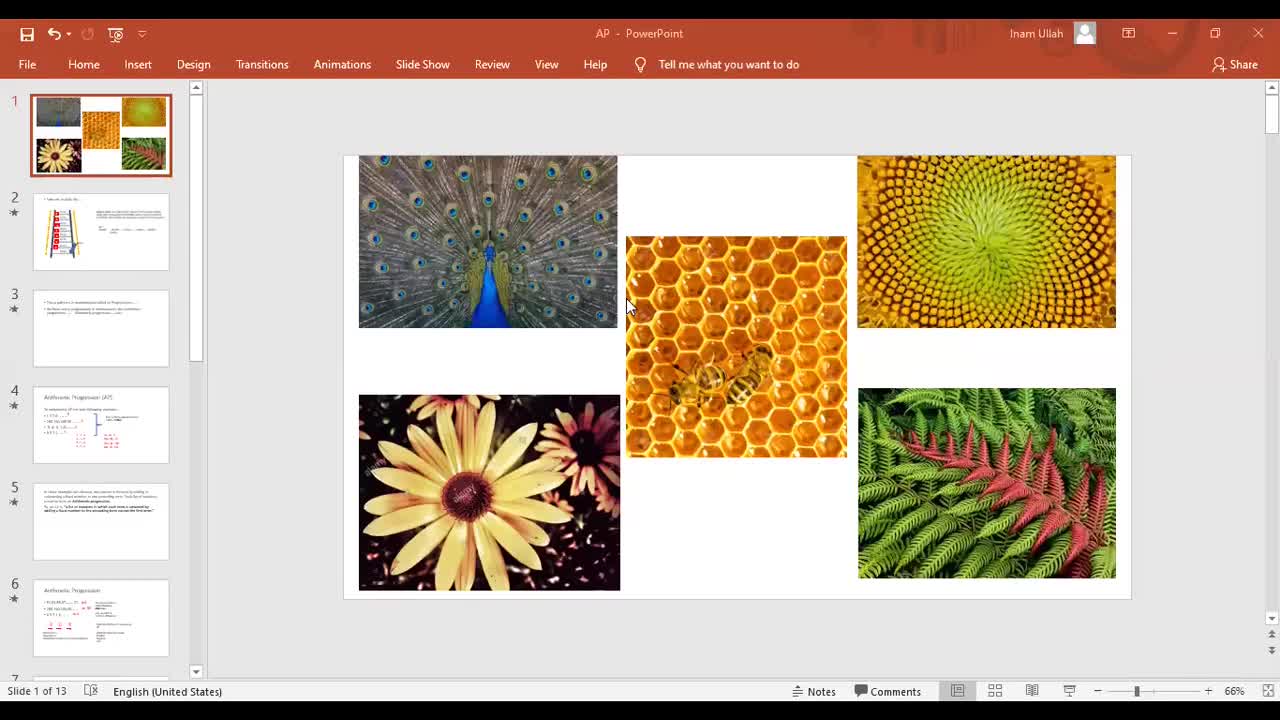This screenshot has width=1280, height=720.
Task: Select the peacock picture on slide
Action: point(488,241)
